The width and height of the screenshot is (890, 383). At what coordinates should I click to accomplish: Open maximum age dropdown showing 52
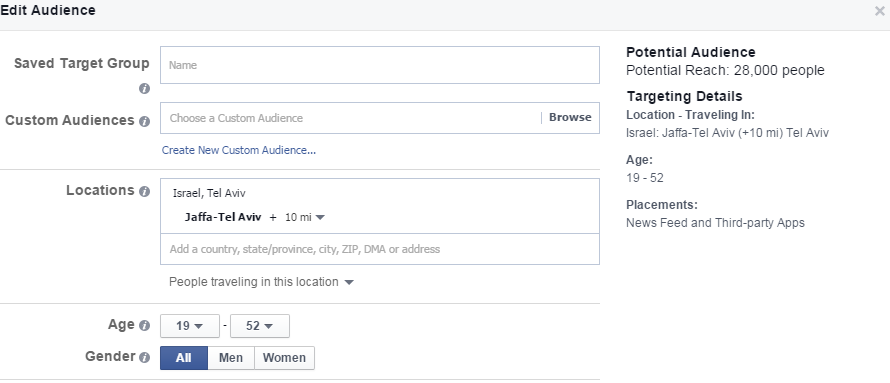(x=259, y=326)
